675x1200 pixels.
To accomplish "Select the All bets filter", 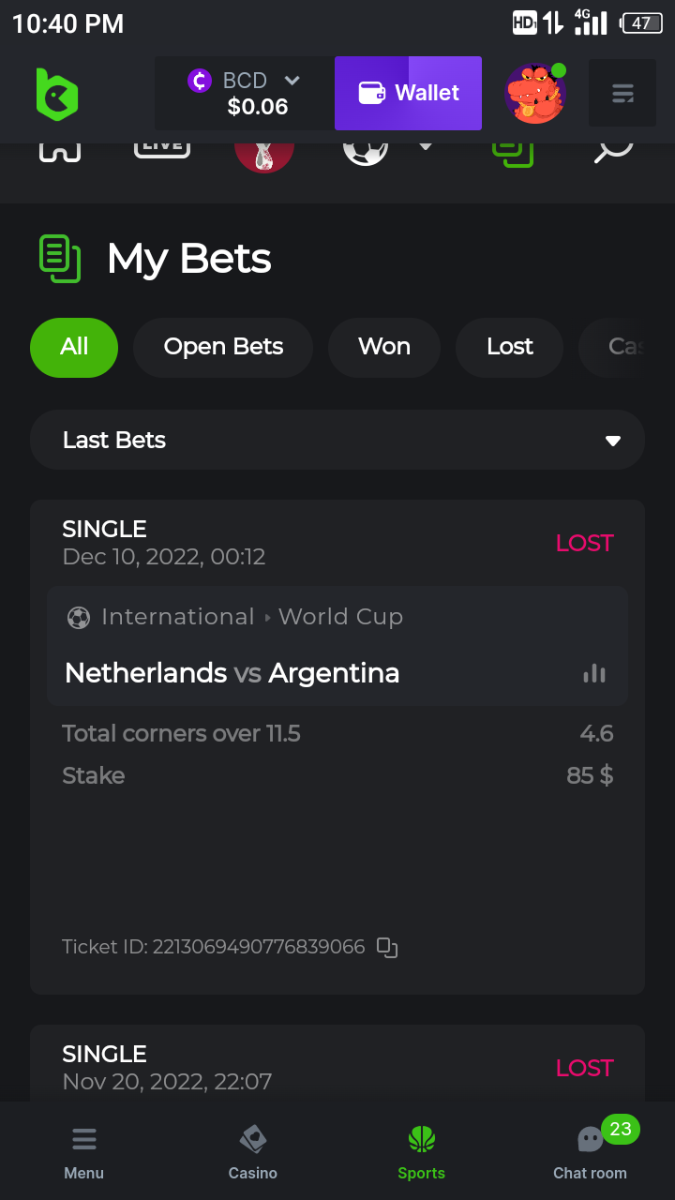I will tap(74, 347).
